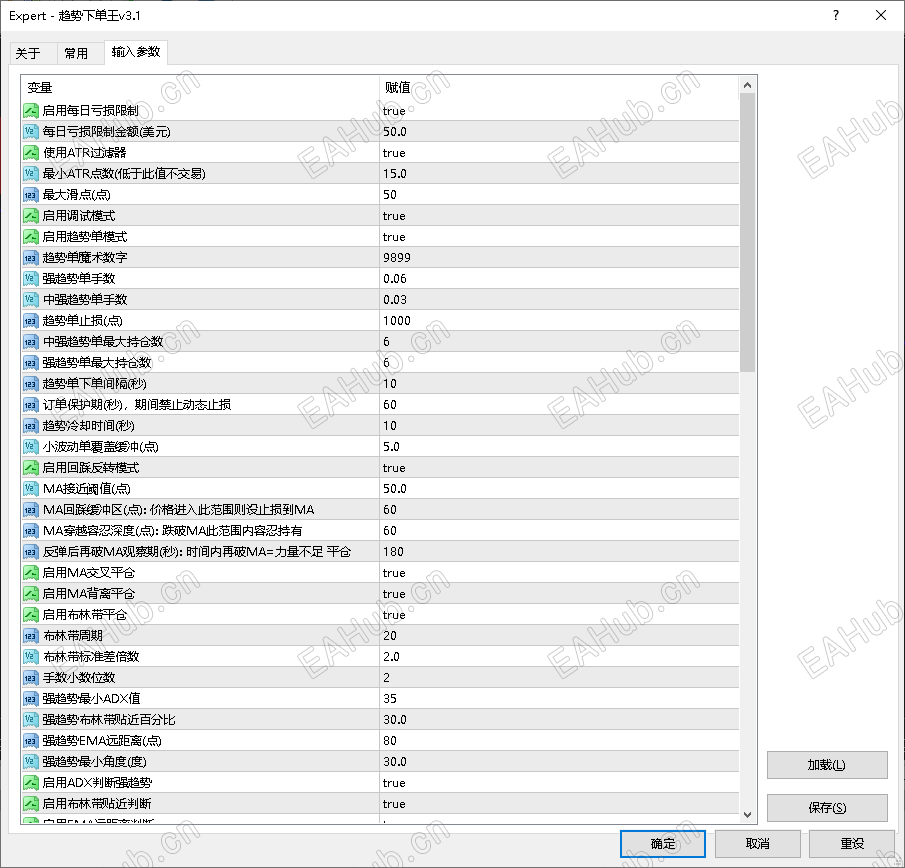The width and height of the screenshot is (905, 868).
Task: Click the icon beside 趋势单魔术数字
Action: [31, 257]
